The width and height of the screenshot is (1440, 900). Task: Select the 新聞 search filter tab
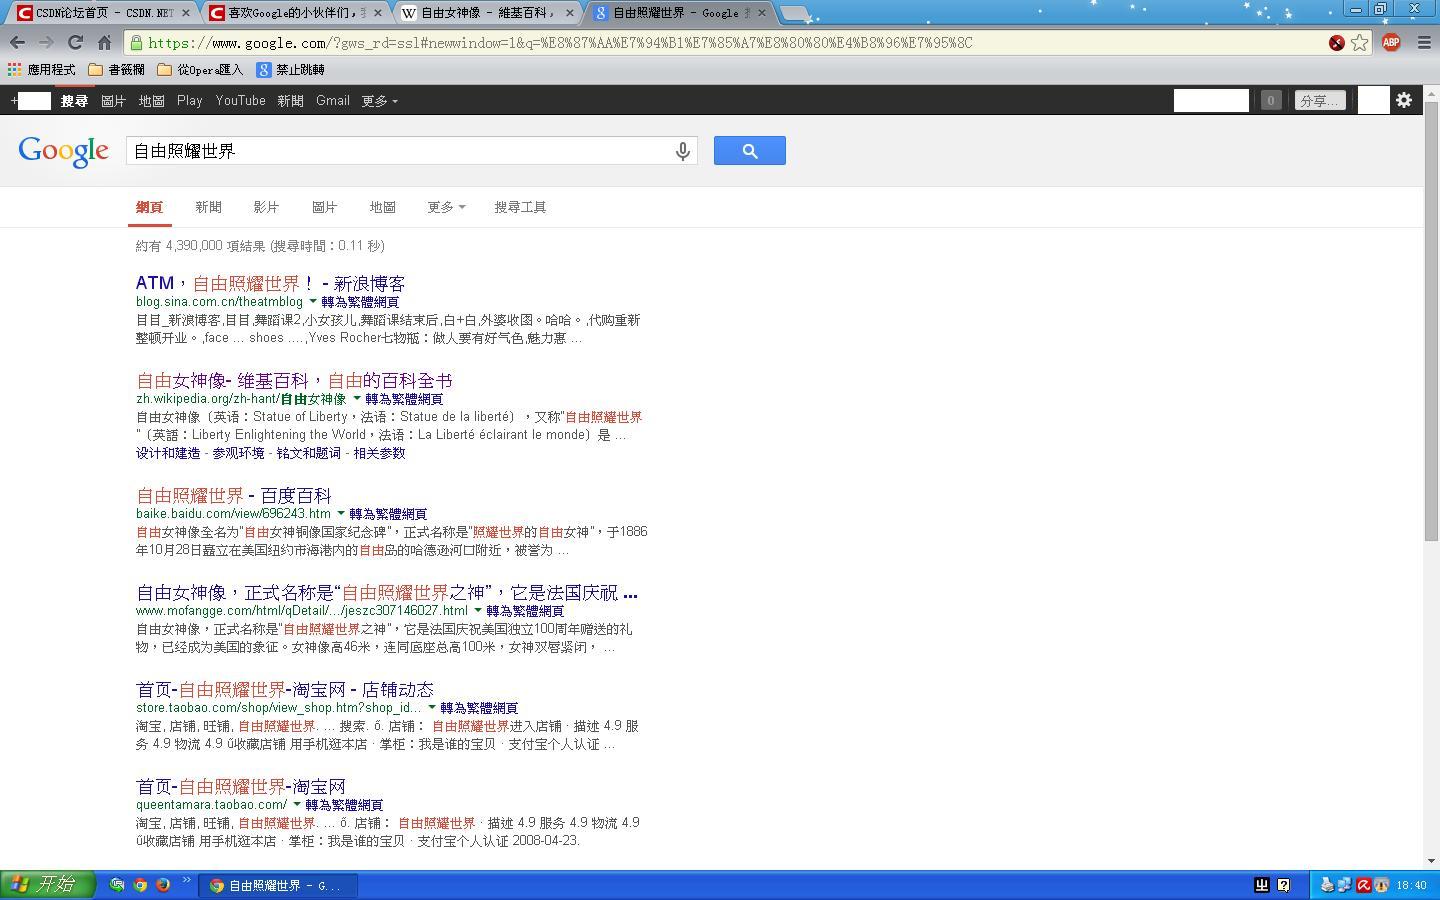[x=208, y=207]
